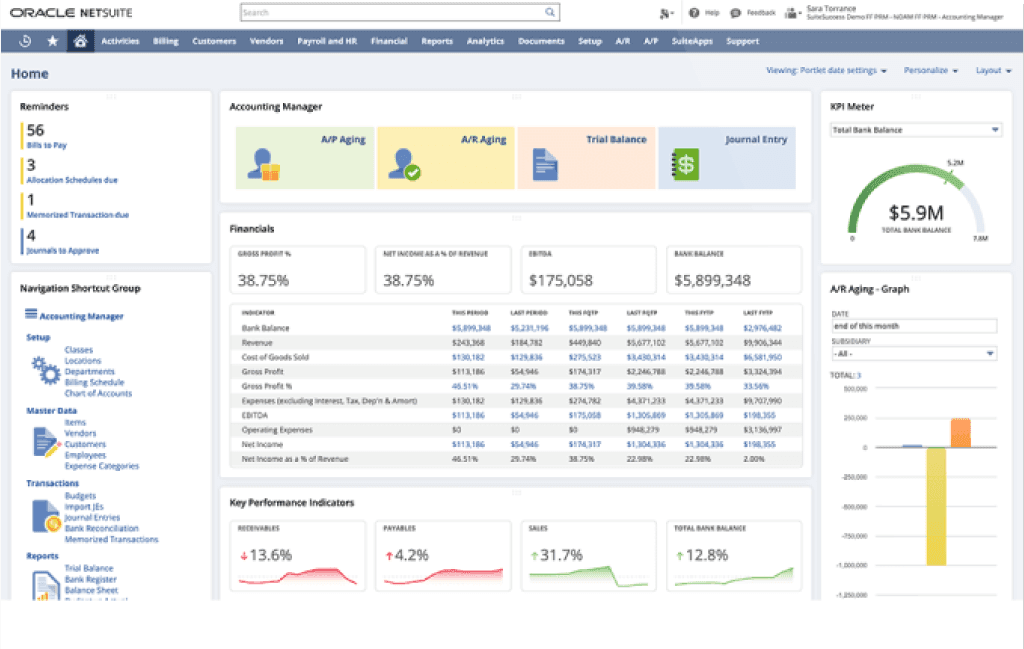Screen dimensions: 1024x649
Task: Click the orange bar in A/R Aging graph
Action: [x=960, y=432]
